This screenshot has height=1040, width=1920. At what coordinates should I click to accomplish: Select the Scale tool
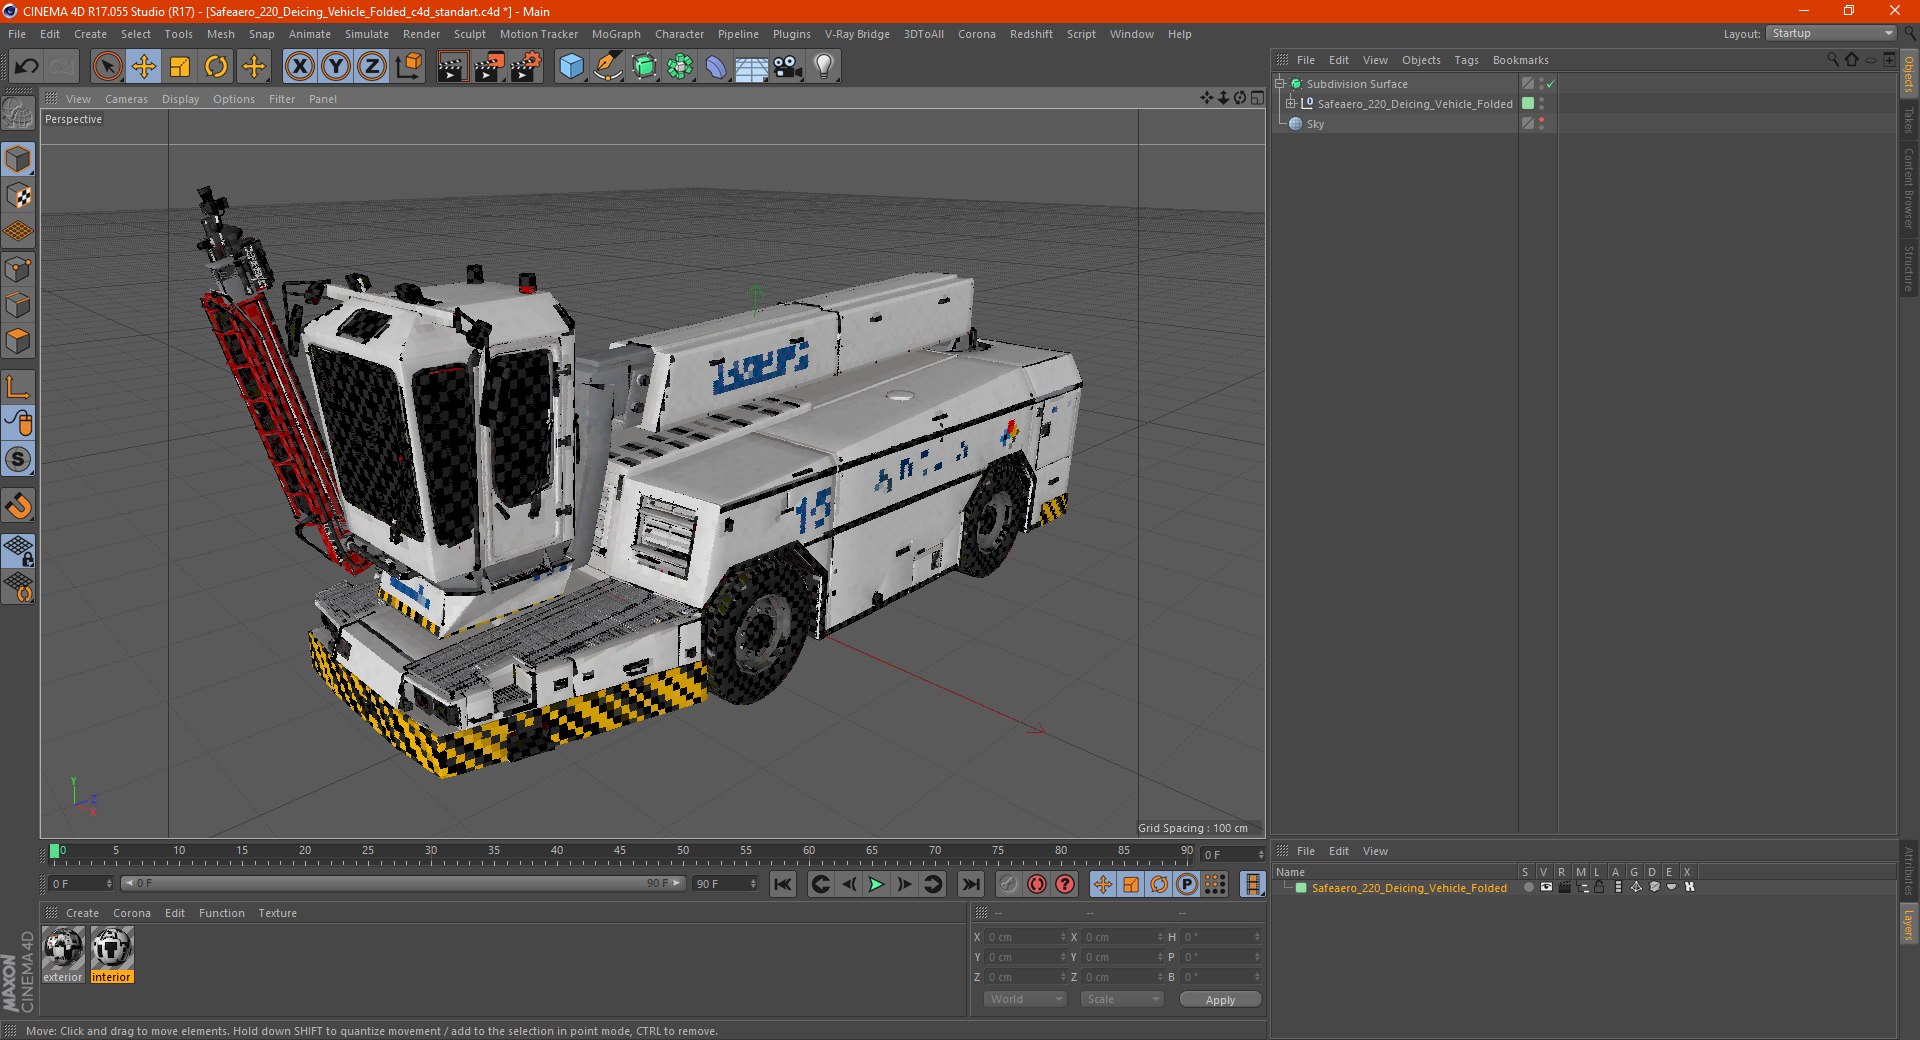click(180, 67)
